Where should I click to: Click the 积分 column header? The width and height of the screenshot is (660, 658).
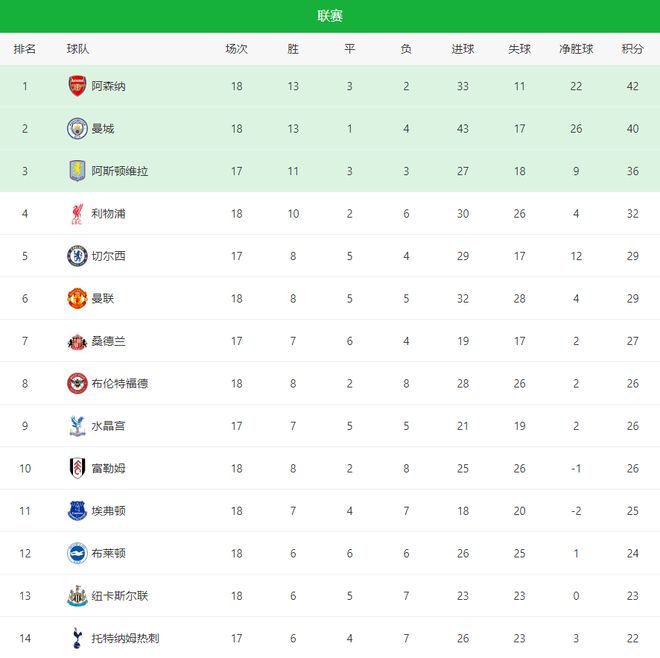[632, 49]
